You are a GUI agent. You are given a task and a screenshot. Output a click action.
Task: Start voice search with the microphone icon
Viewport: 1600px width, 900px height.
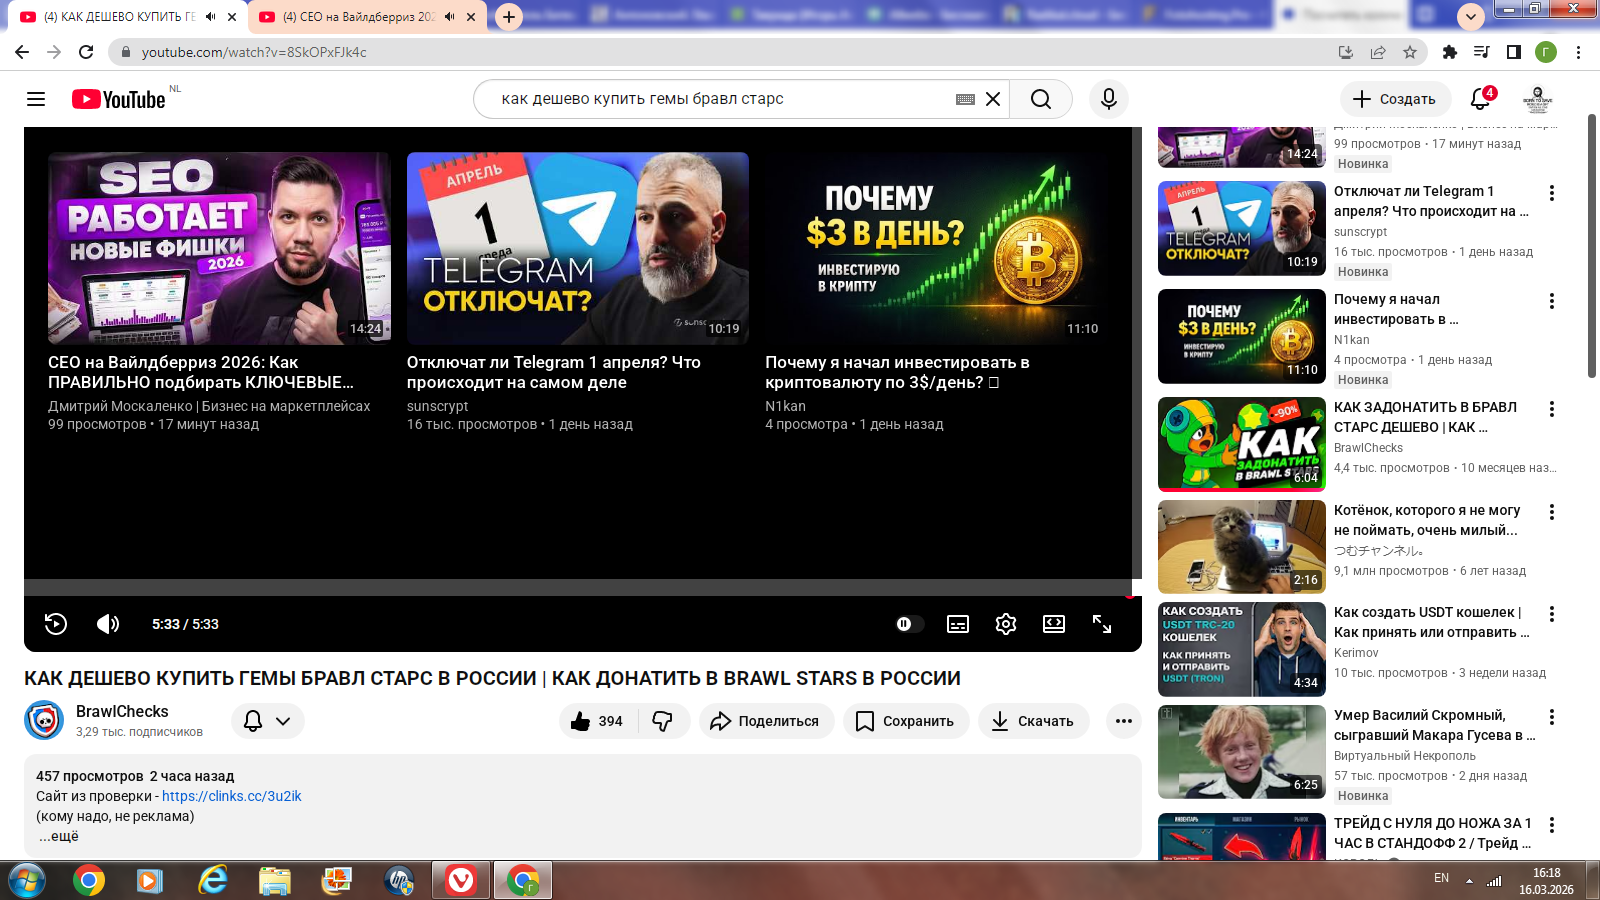(1108, 99)
